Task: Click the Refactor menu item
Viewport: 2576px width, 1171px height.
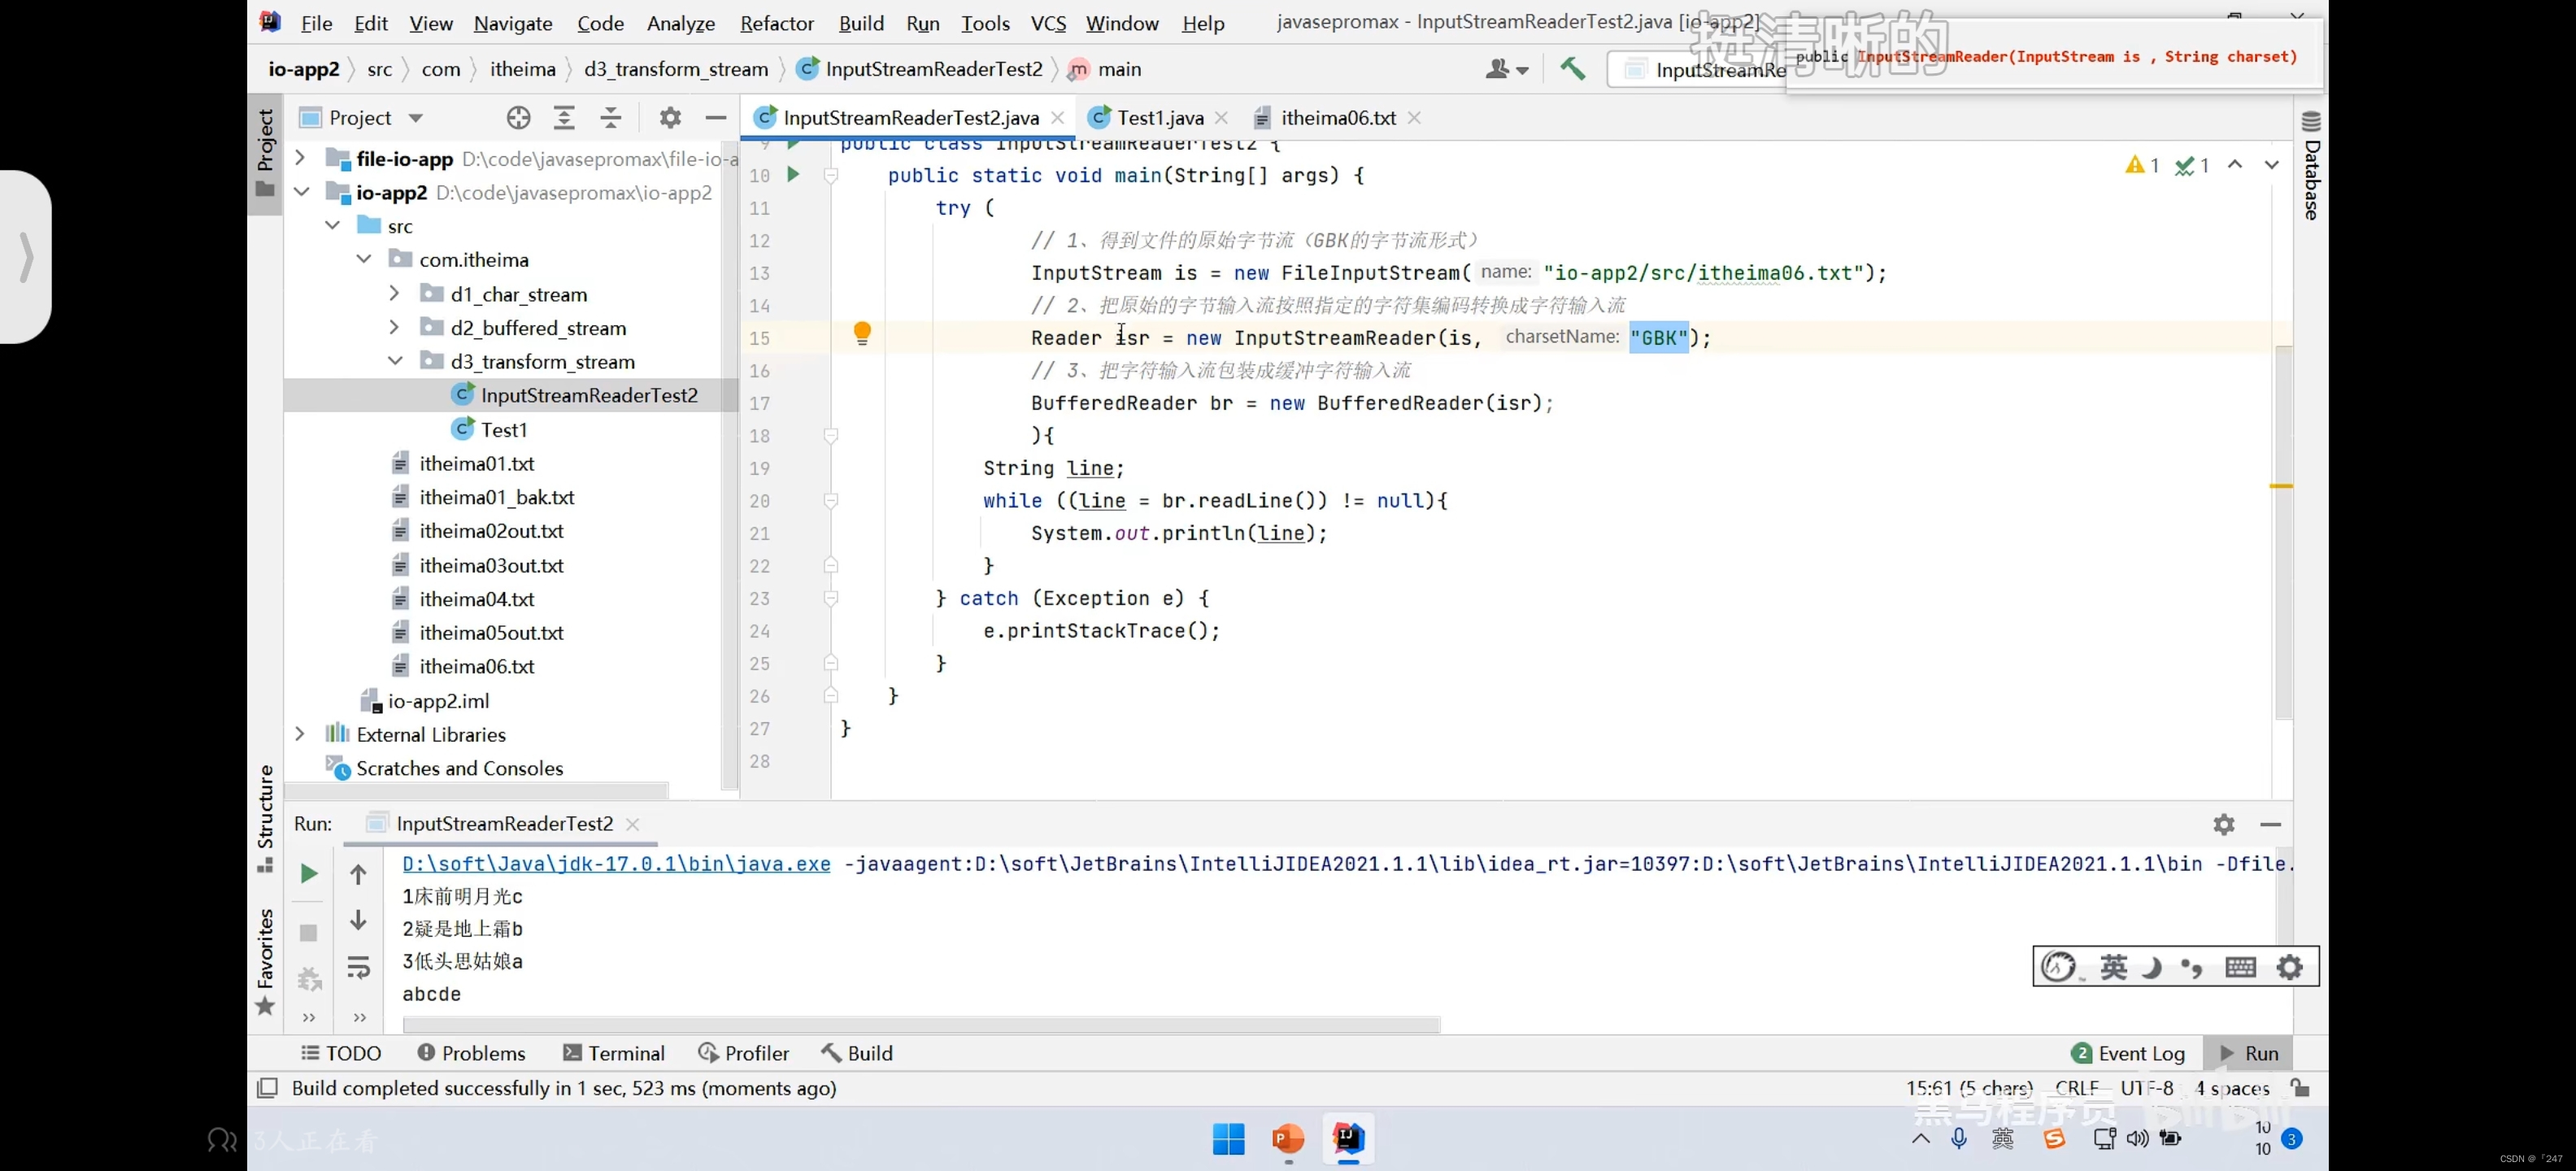Action: pyautogui.click(x=776, y=21)
